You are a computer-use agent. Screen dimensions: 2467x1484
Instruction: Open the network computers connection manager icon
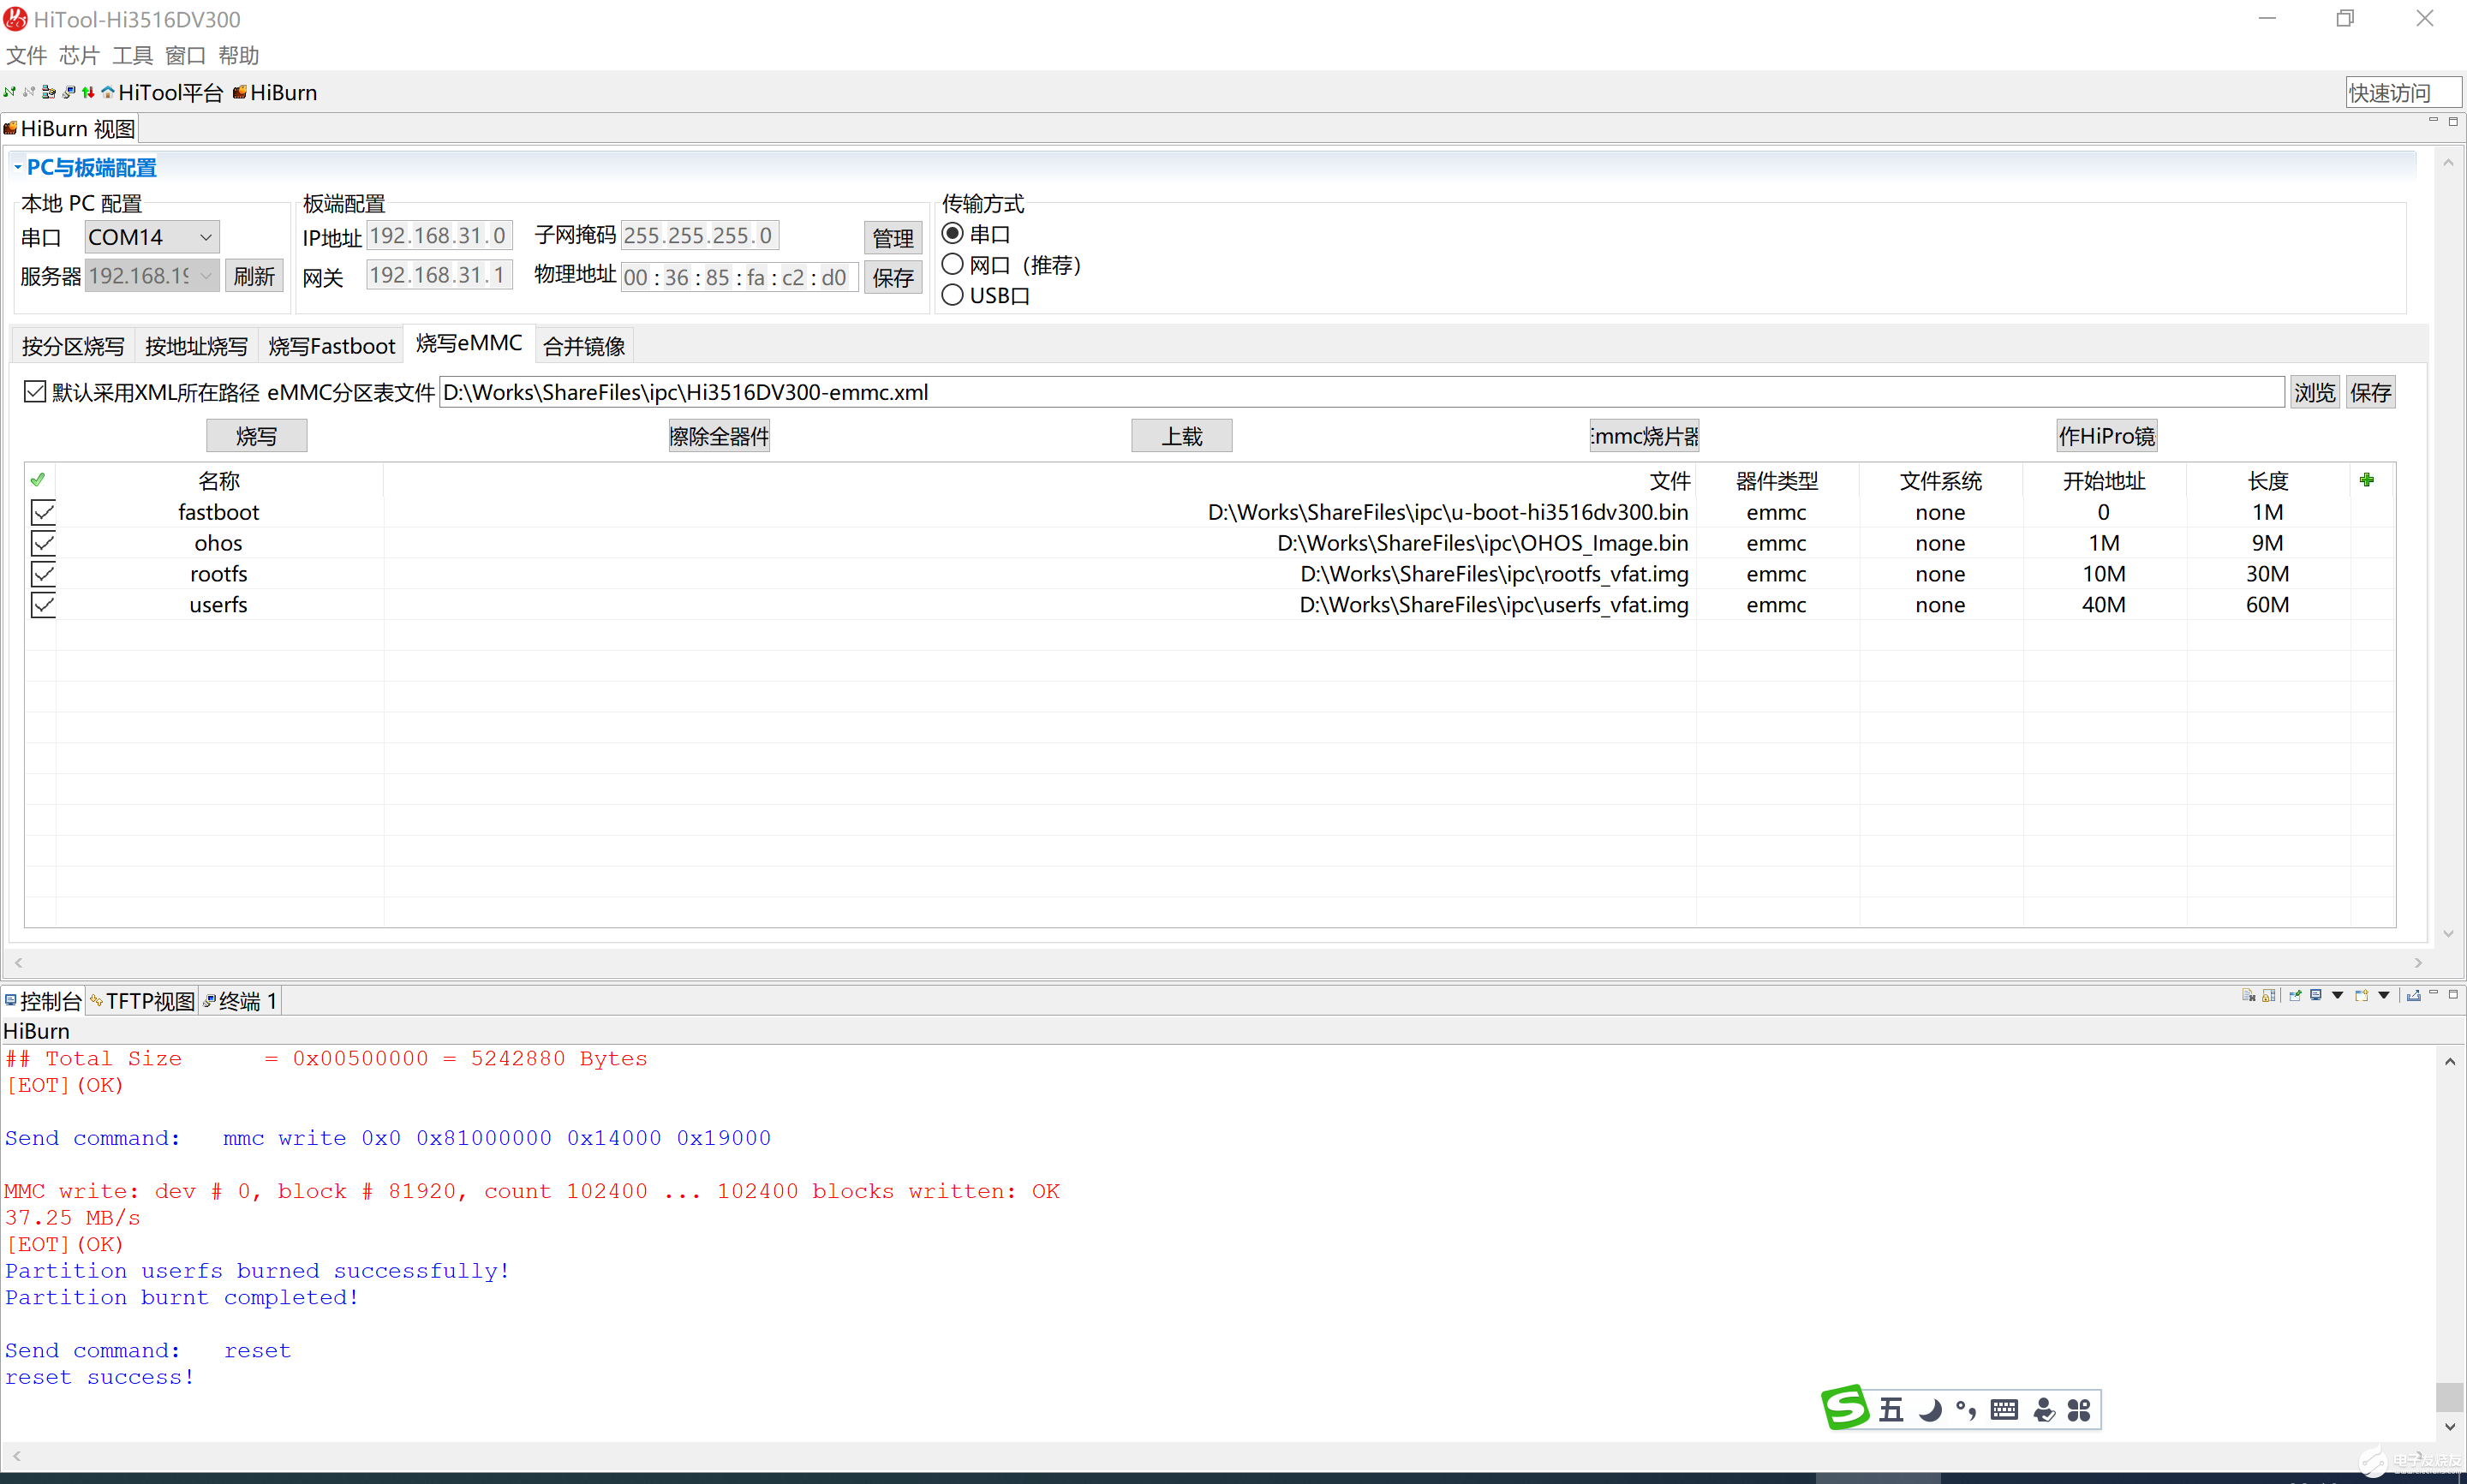[49, 92]
